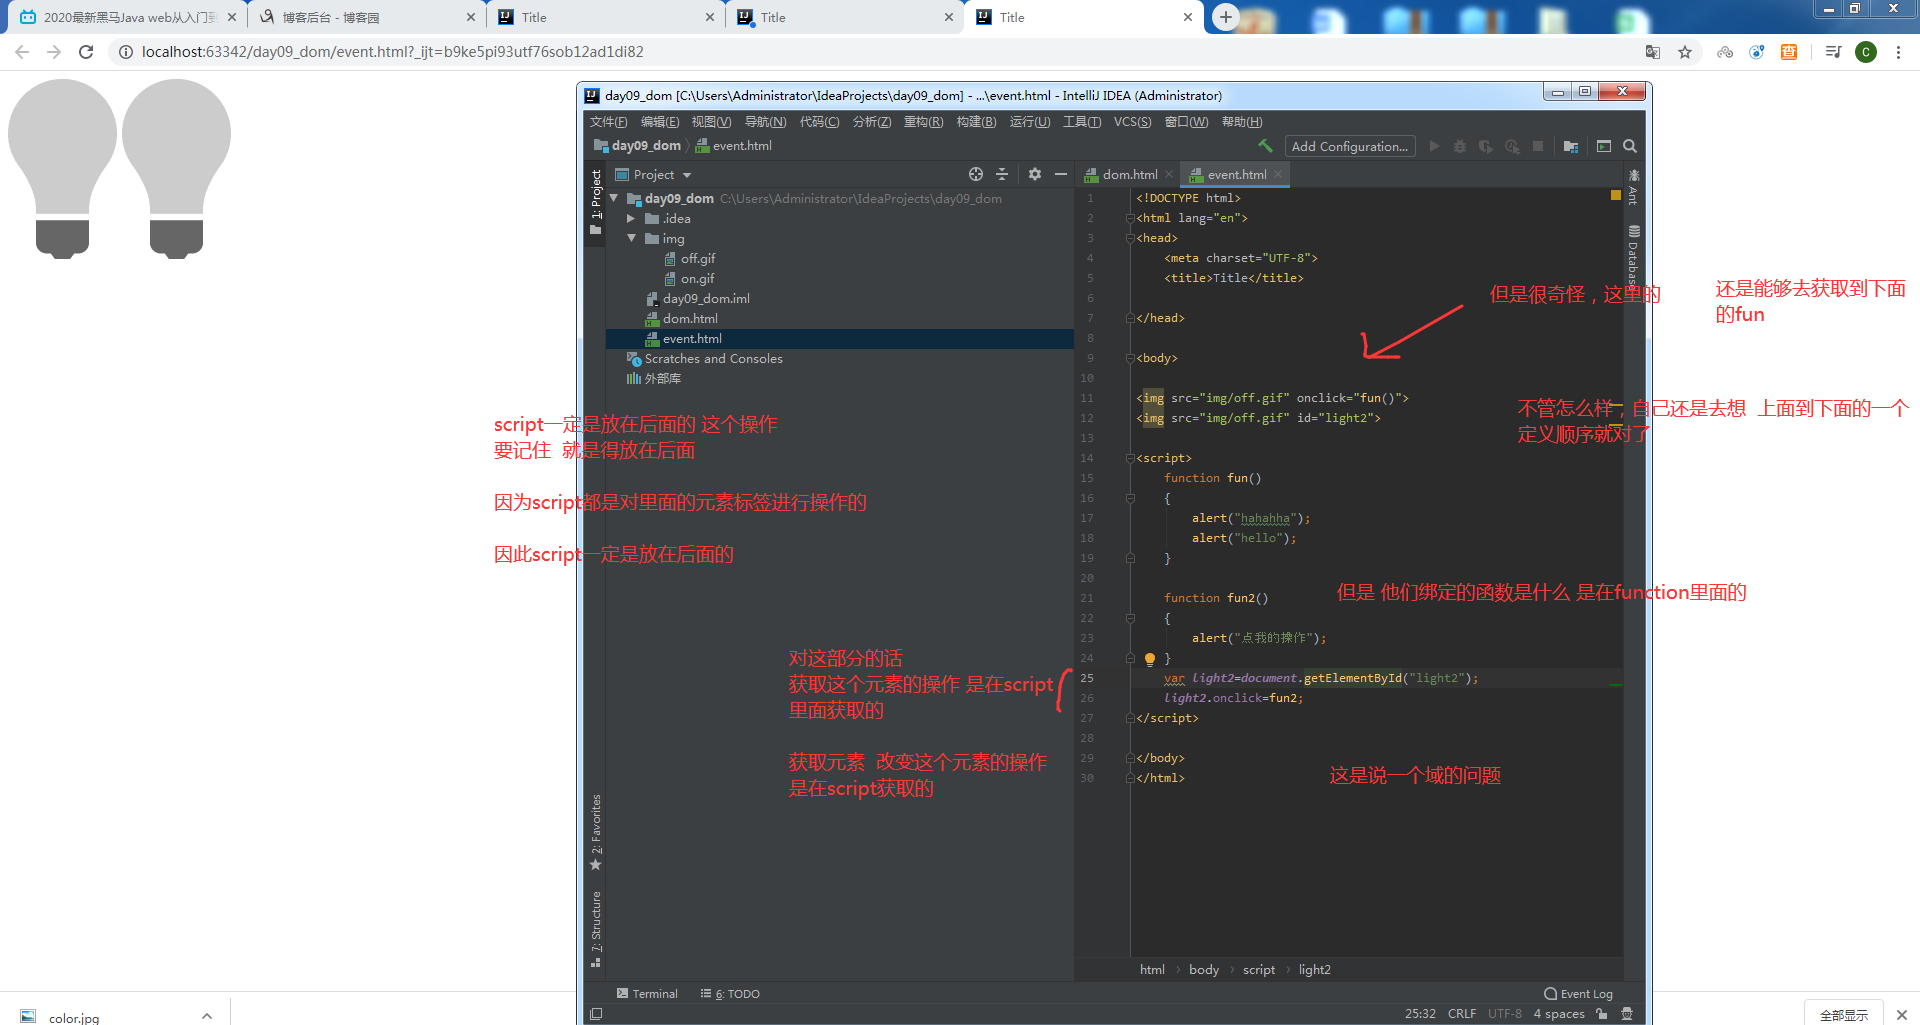
Task: Click the body breadcrumb below the editor
Action: tap(1204, 970)
